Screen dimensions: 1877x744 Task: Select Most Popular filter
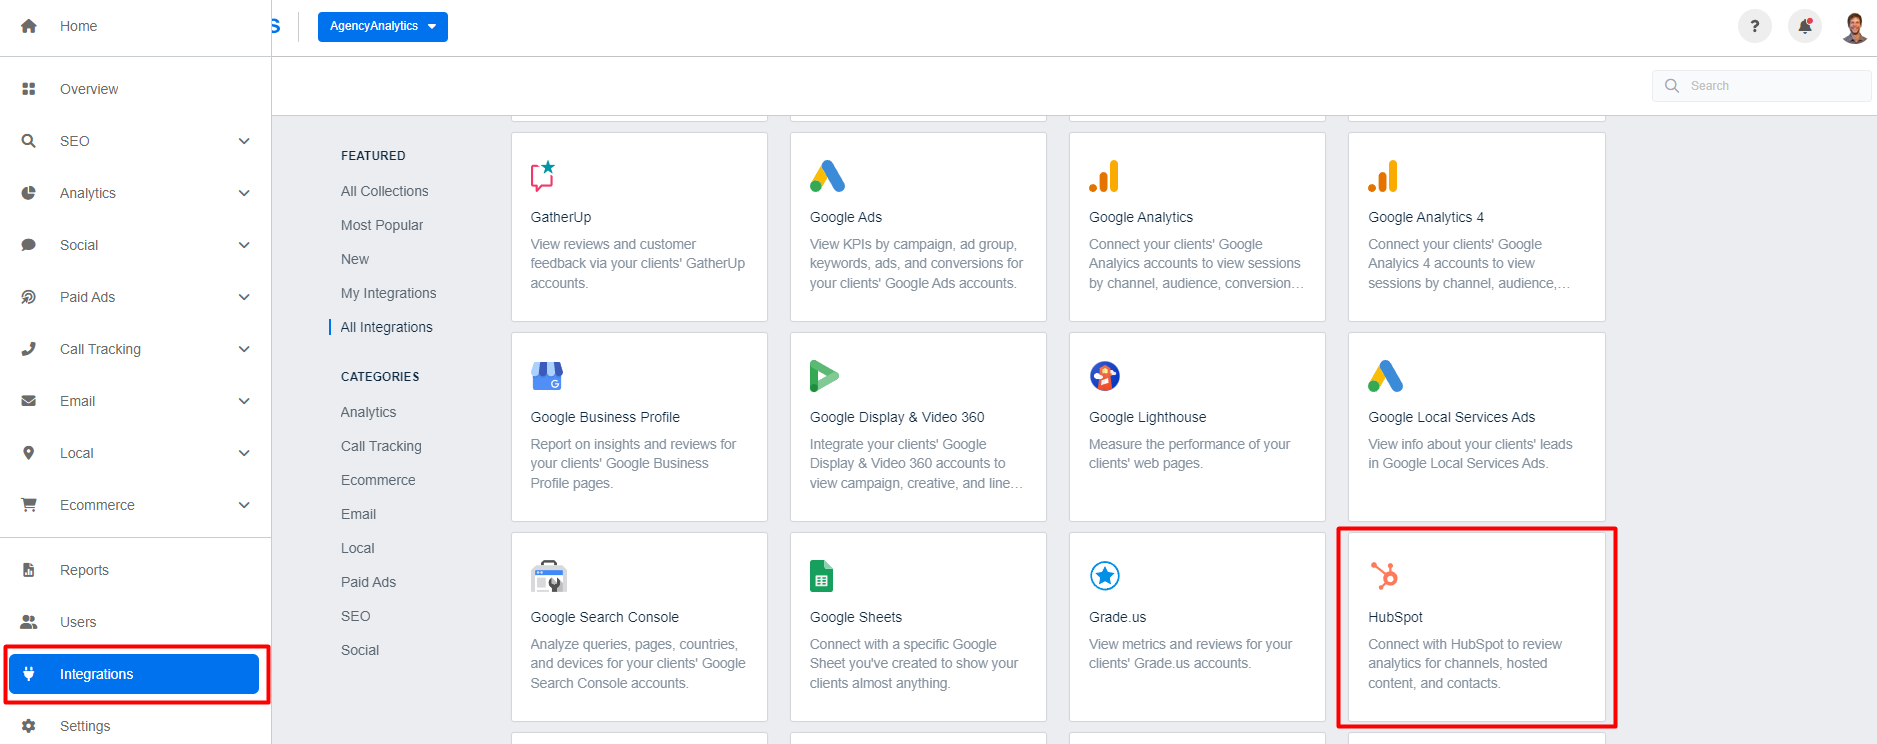(x=382, y=225)
